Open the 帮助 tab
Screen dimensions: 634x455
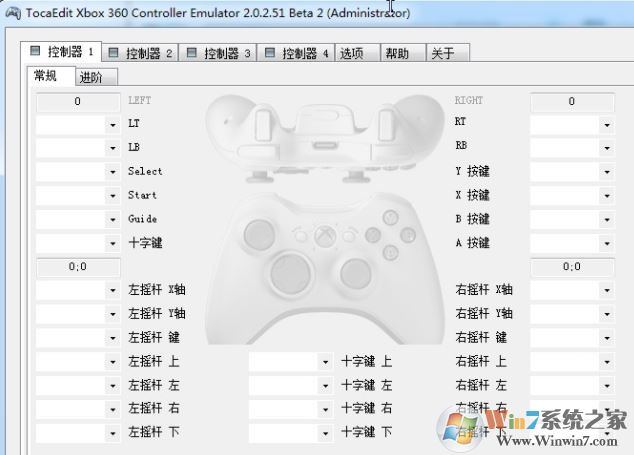click(403, 53)
